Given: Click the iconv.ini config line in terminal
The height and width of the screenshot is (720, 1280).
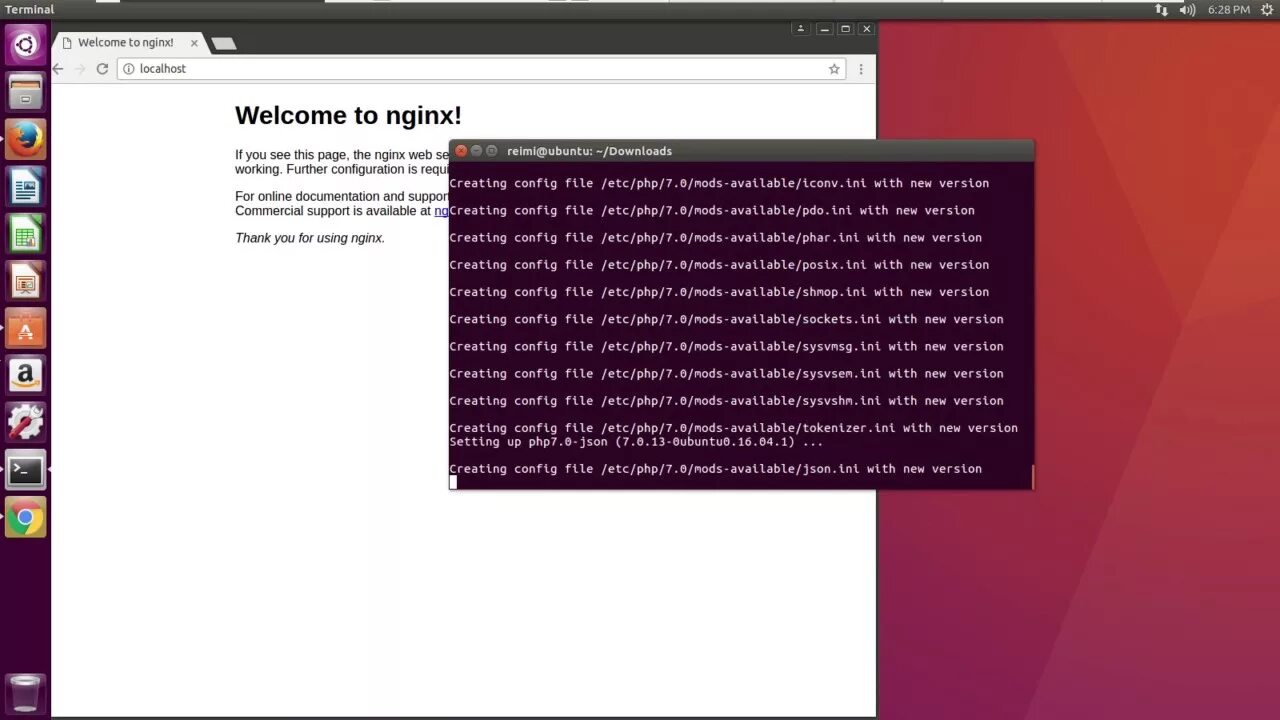Looking at the screenshot, I should (x=719, y=183).
